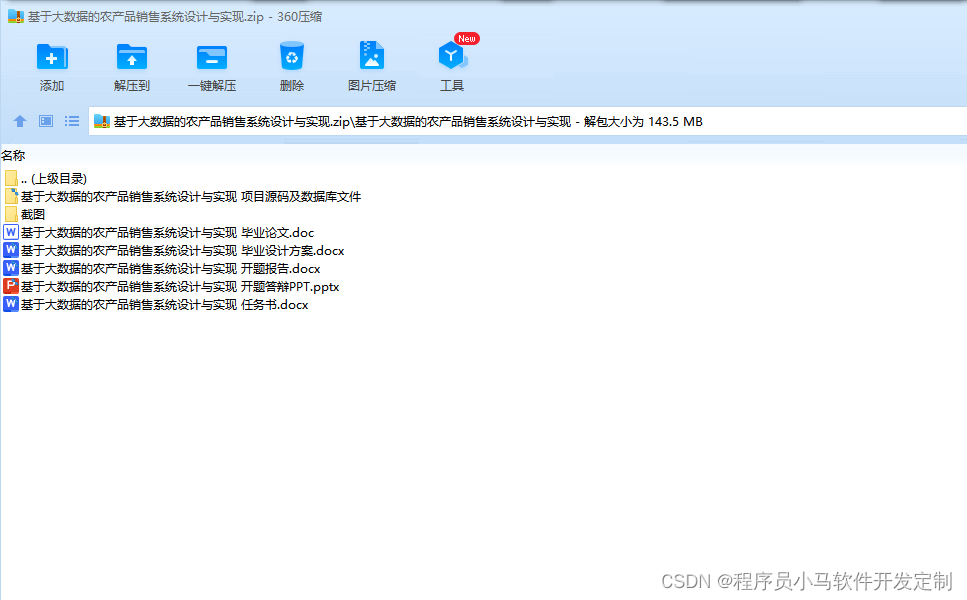
Task: Select the 毕业论文.doc file
Action: coord(159,232)
